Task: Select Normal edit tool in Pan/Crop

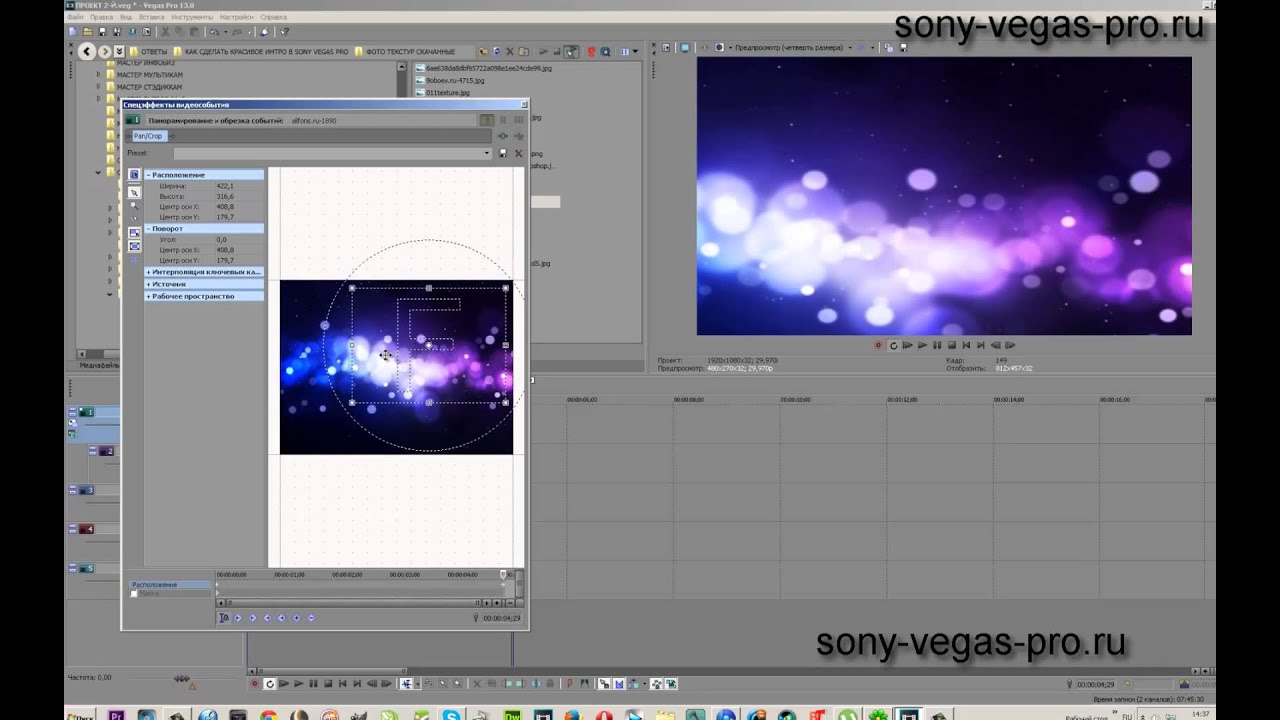Action: coord(134,193)
